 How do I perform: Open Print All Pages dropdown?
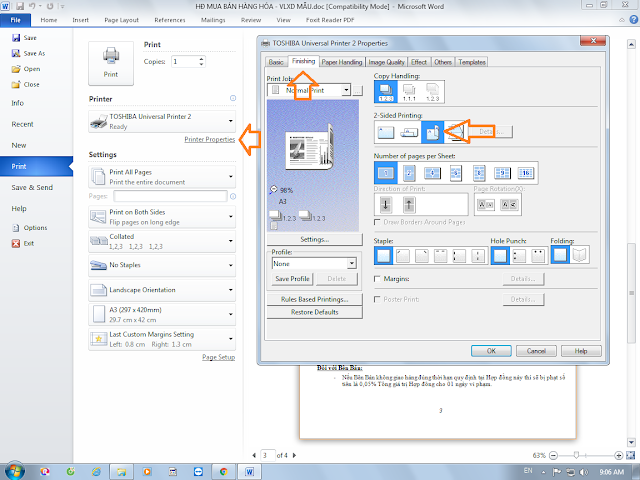click(162, 177)
